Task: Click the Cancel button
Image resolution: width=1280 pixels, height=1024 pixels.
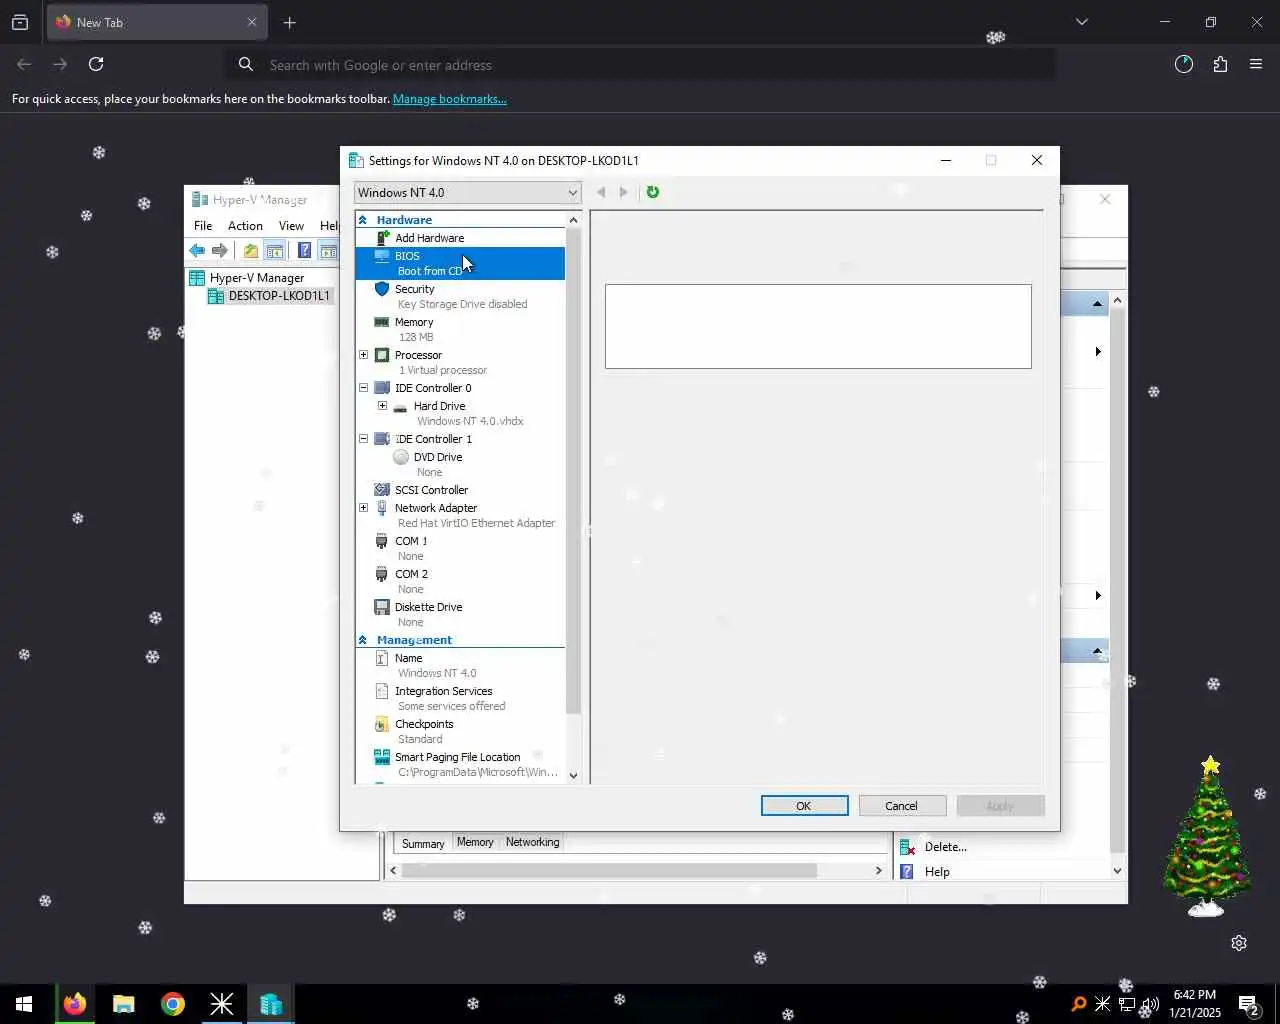Action: click(x=901, y=806)
